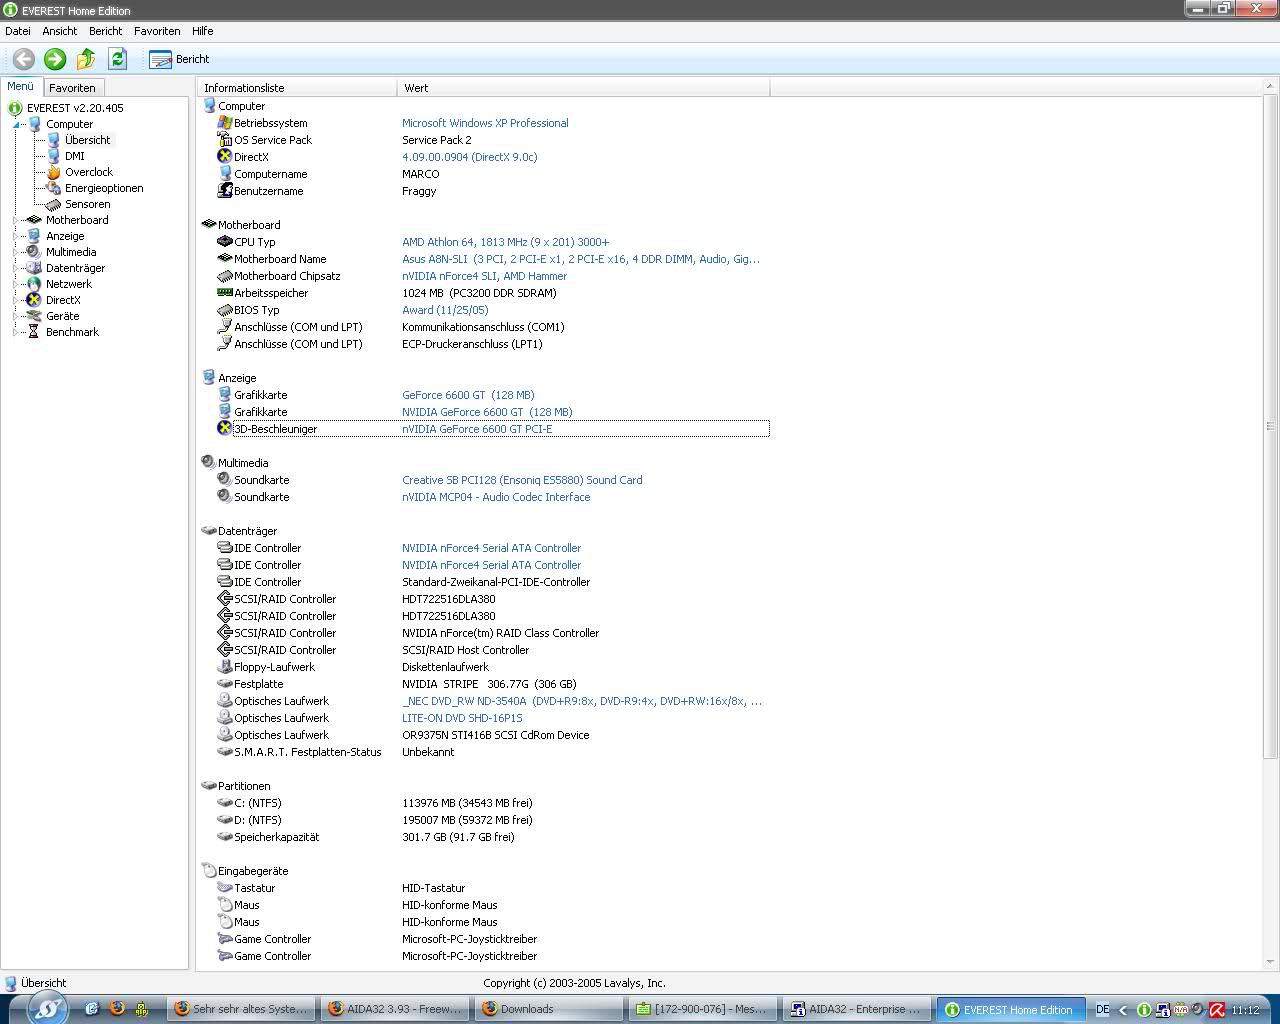Expand the Datenträger tree node
The height and width of the screenshot is (1024, 1280).
tap(17, 268)
